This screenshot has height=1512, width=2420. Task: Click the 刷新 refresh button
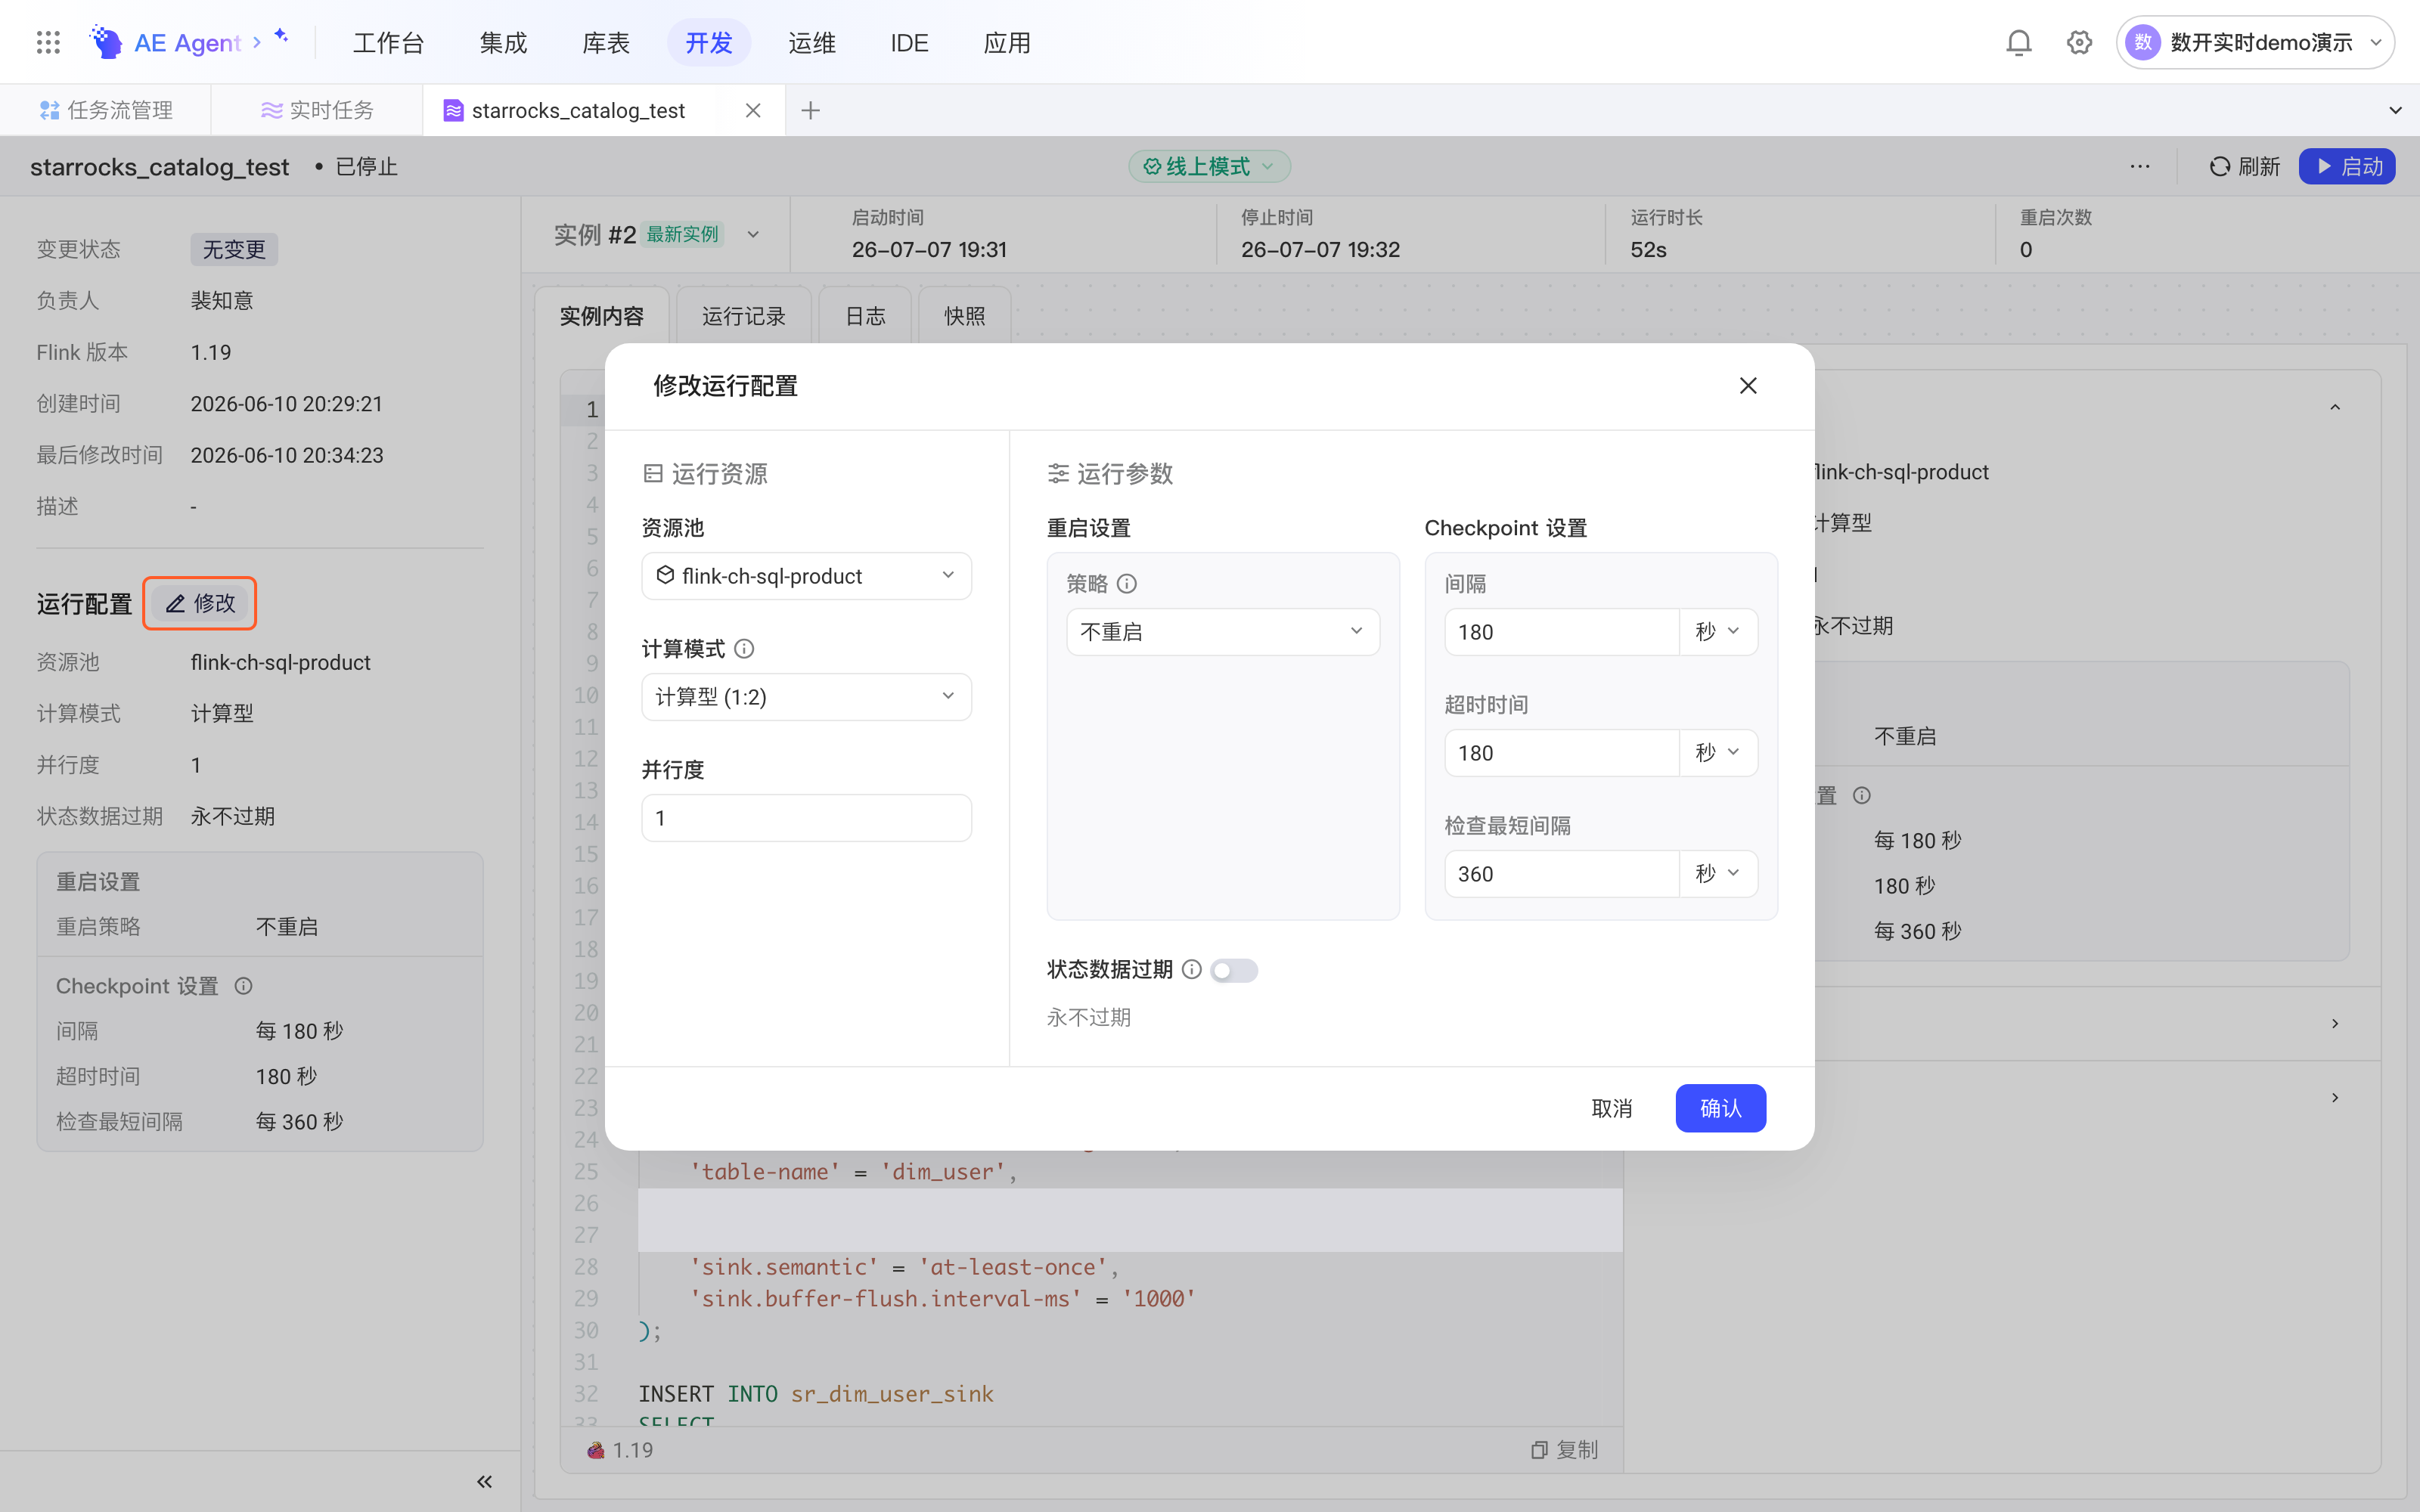pyautogui.click(x=2244, y=166)
